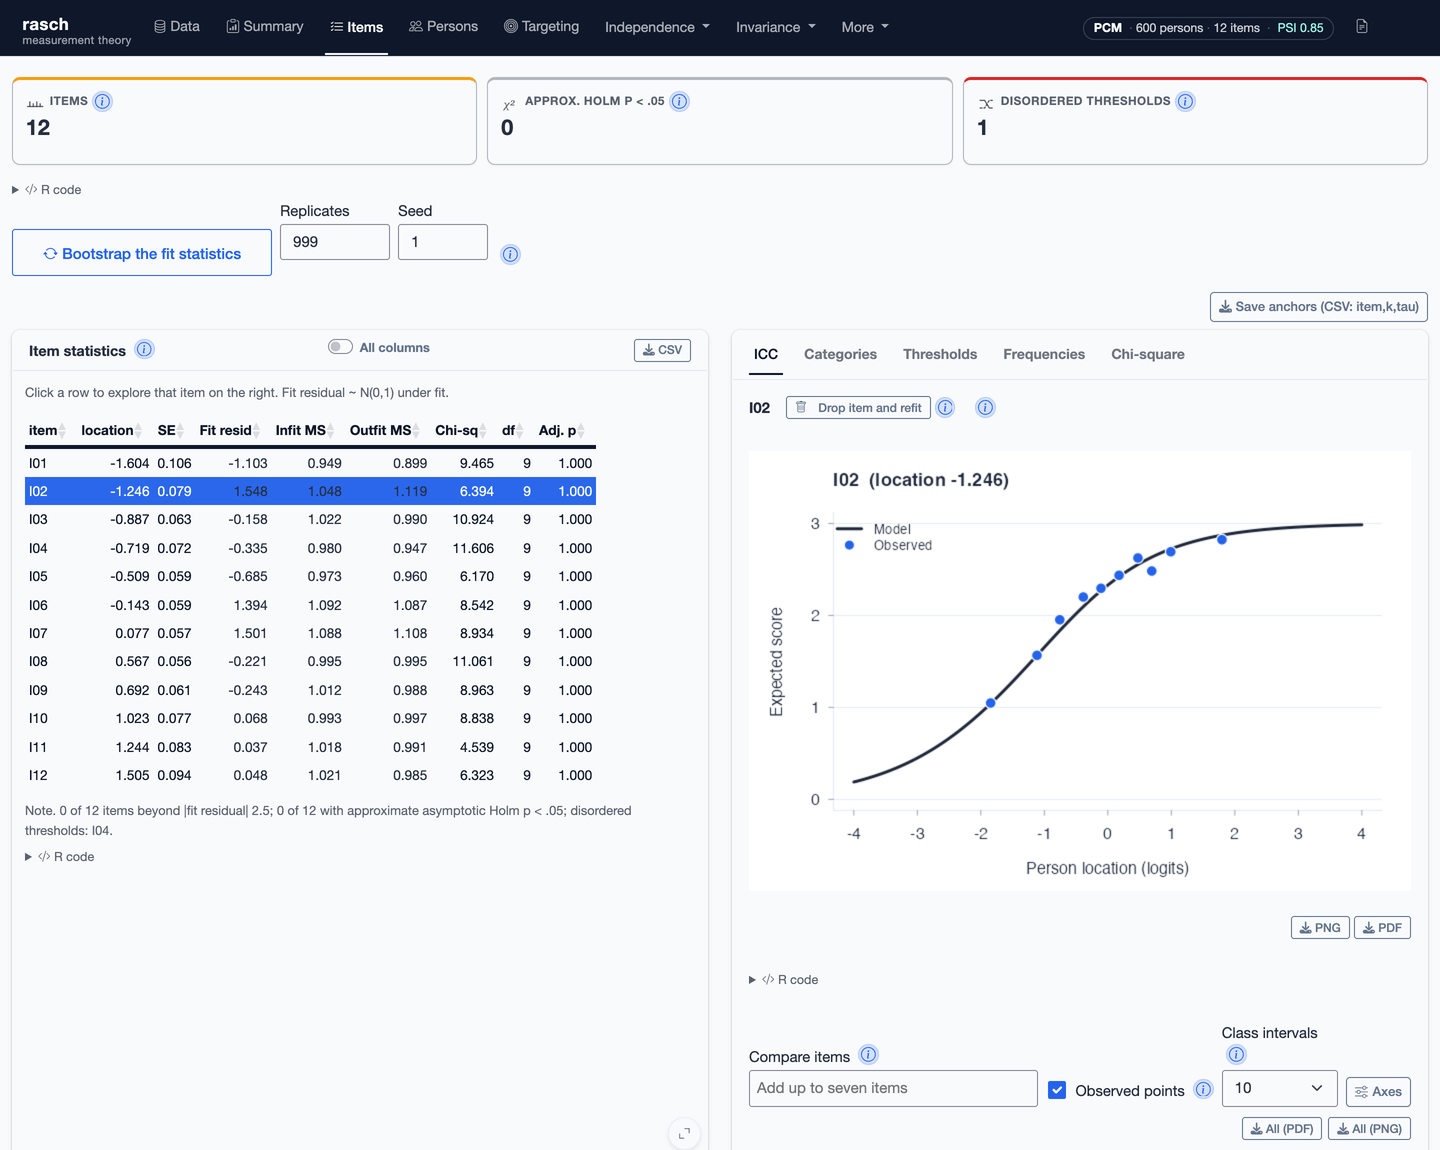The image size is (1440, 1150).
Task: Switch to the Thresholds tab
Action: [940, 354]
